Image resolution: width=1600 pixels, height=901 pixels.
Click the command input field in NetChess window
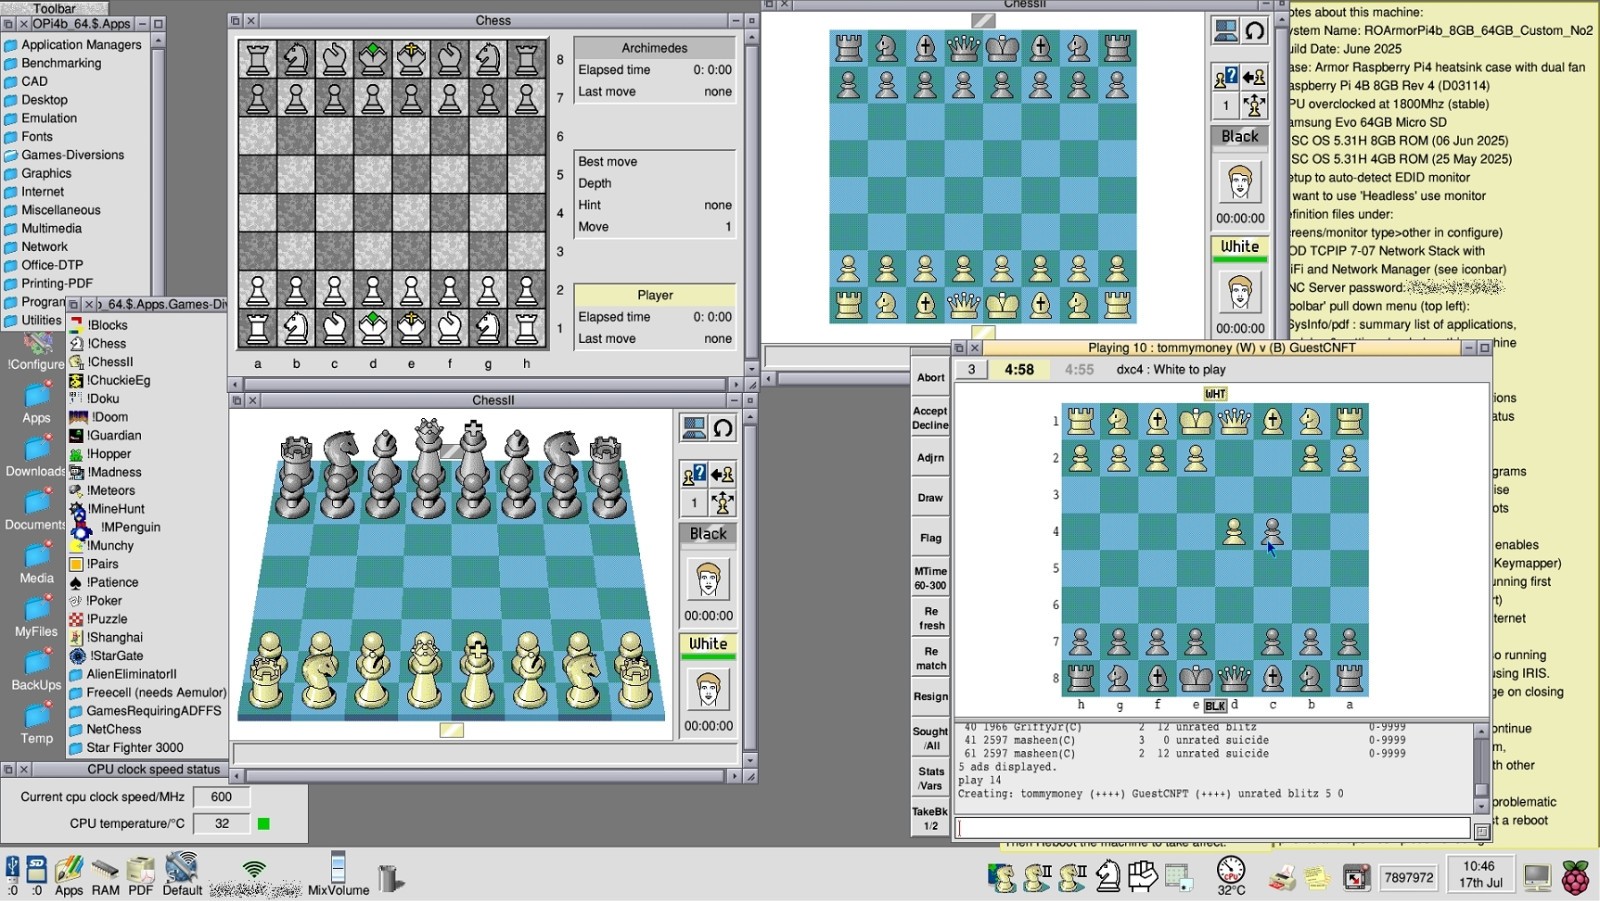tap(1213, 828)
